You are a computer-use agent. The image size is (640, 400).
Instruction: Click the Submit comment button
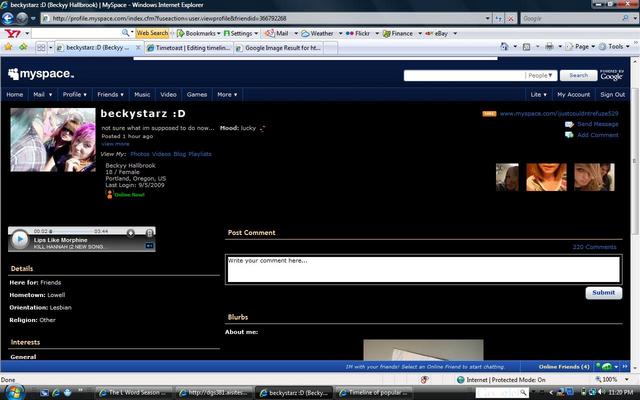coord(604,293)
